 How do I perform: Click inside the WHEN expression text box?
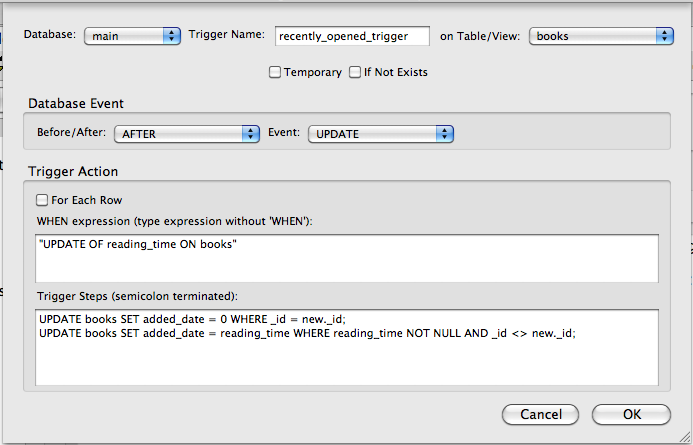point(346,267)
